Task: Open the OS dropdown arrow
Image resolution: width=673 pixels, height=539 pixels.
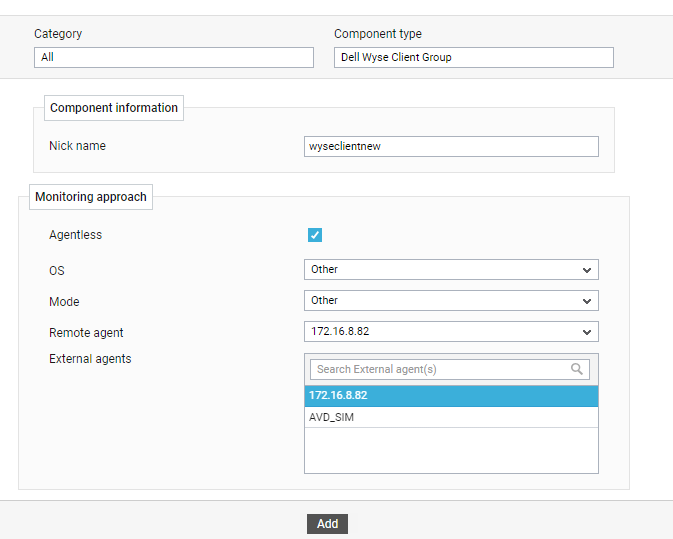Action: 587,270
